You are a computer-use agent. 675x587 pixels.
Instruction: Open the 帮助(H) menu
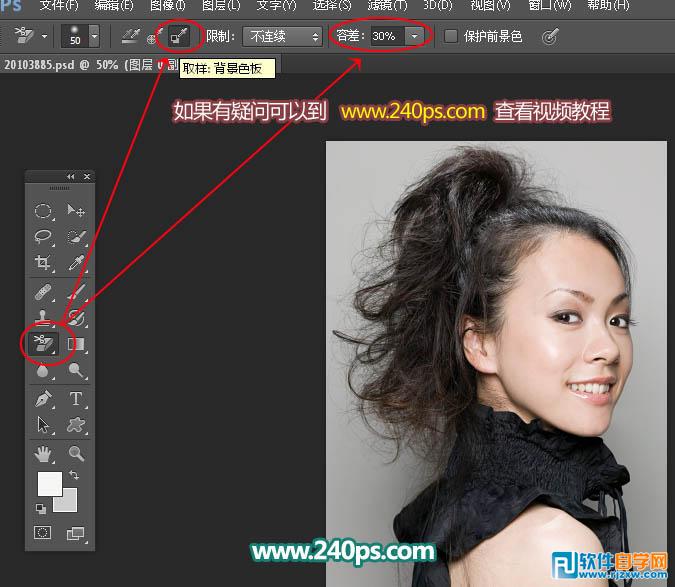click(x=608, y=6)
